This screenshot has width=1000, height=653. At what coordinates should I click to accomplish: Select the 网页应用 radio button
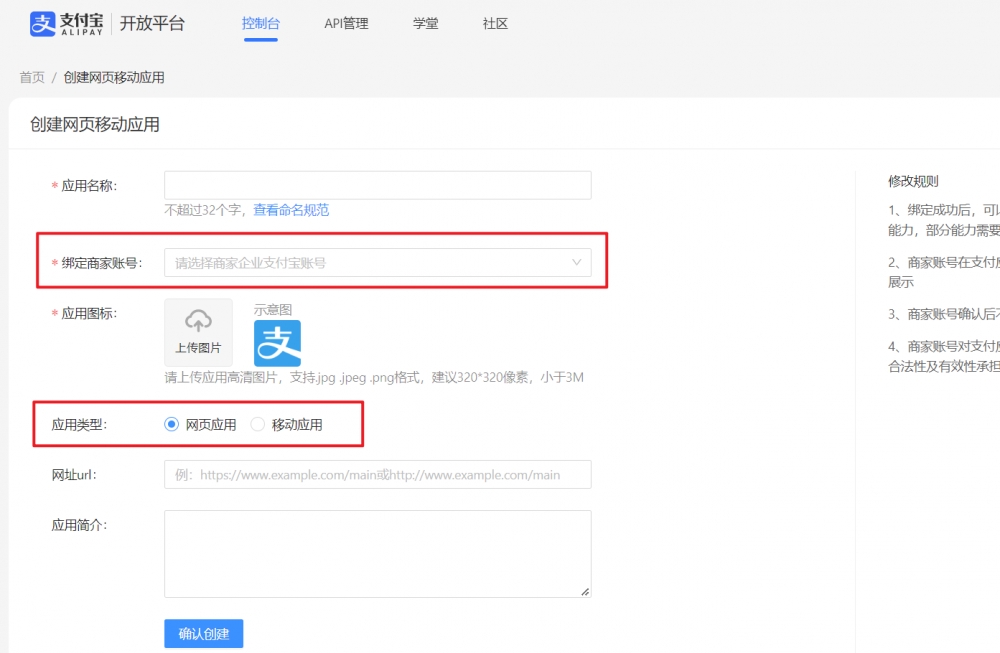[171, 425]
